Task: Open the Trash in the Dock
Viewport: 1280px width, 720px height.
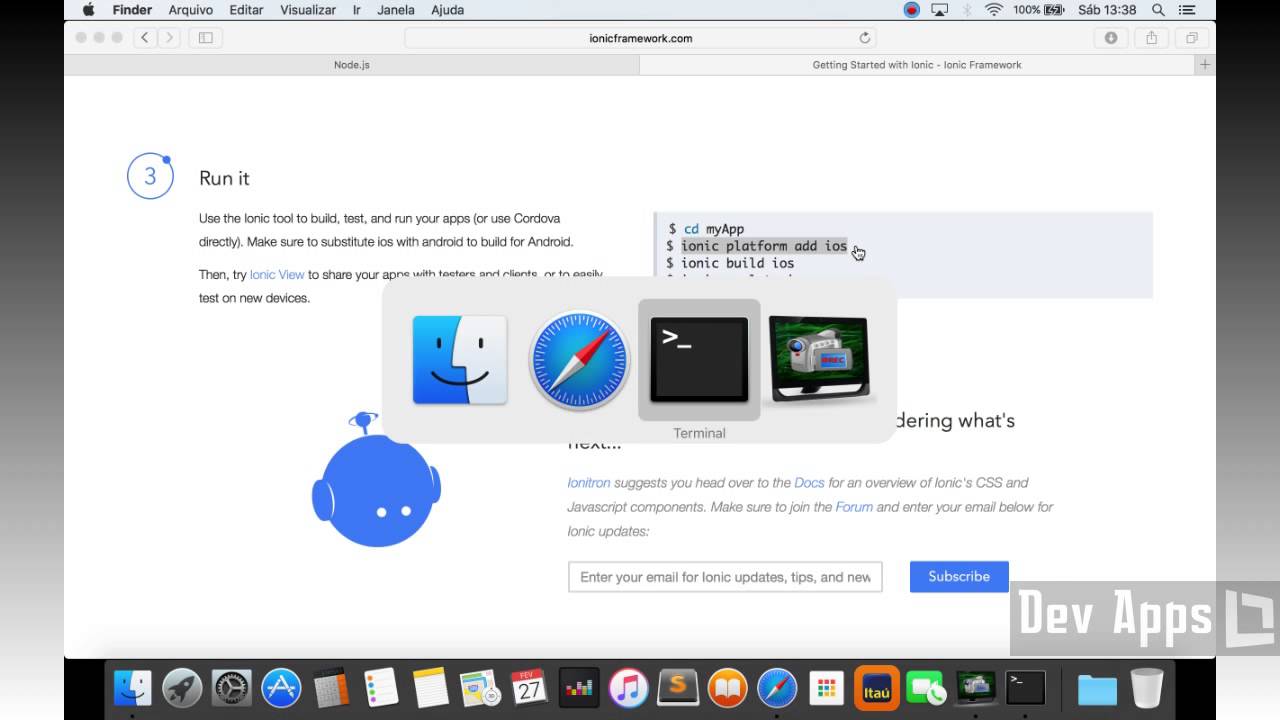Action: [1147, 688]
